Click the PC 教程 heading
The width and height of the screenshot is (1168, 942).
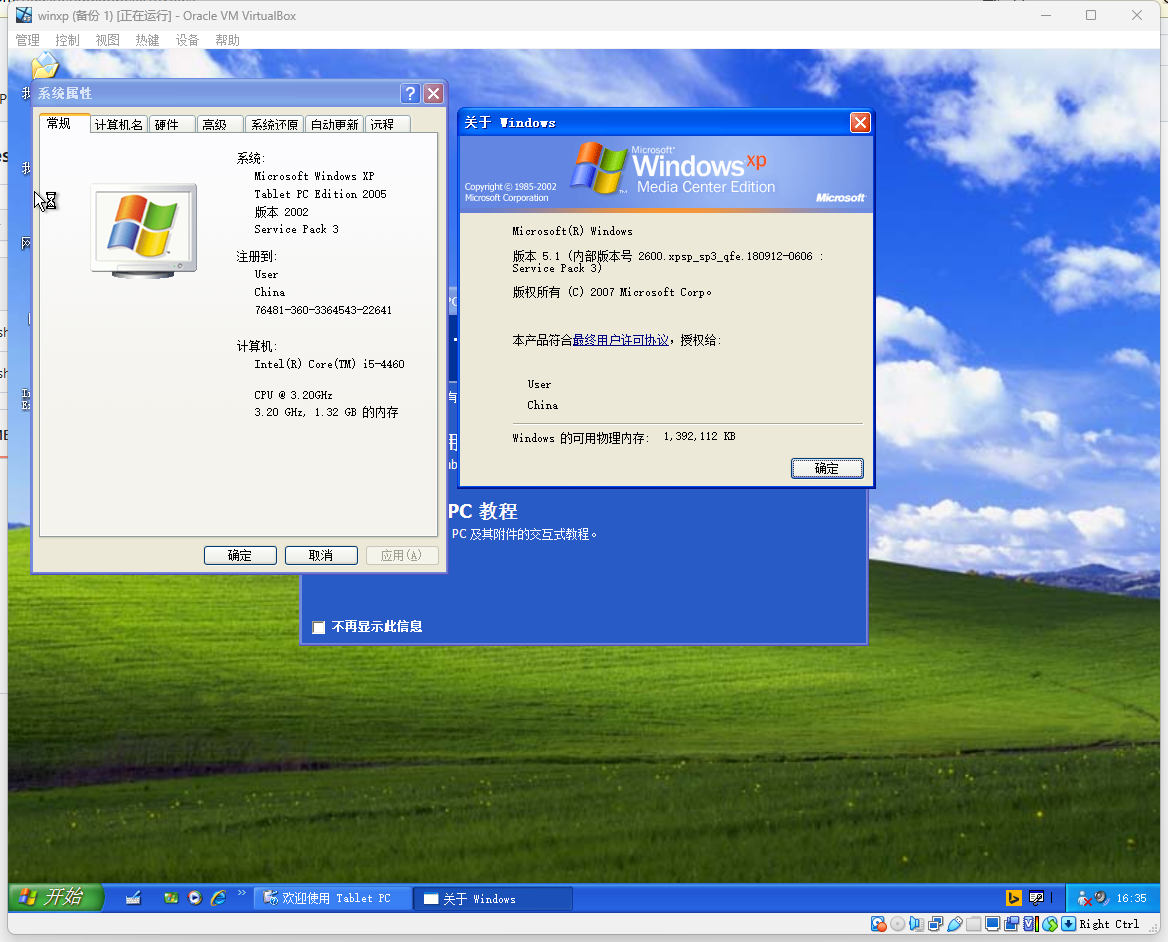(482, 512)
